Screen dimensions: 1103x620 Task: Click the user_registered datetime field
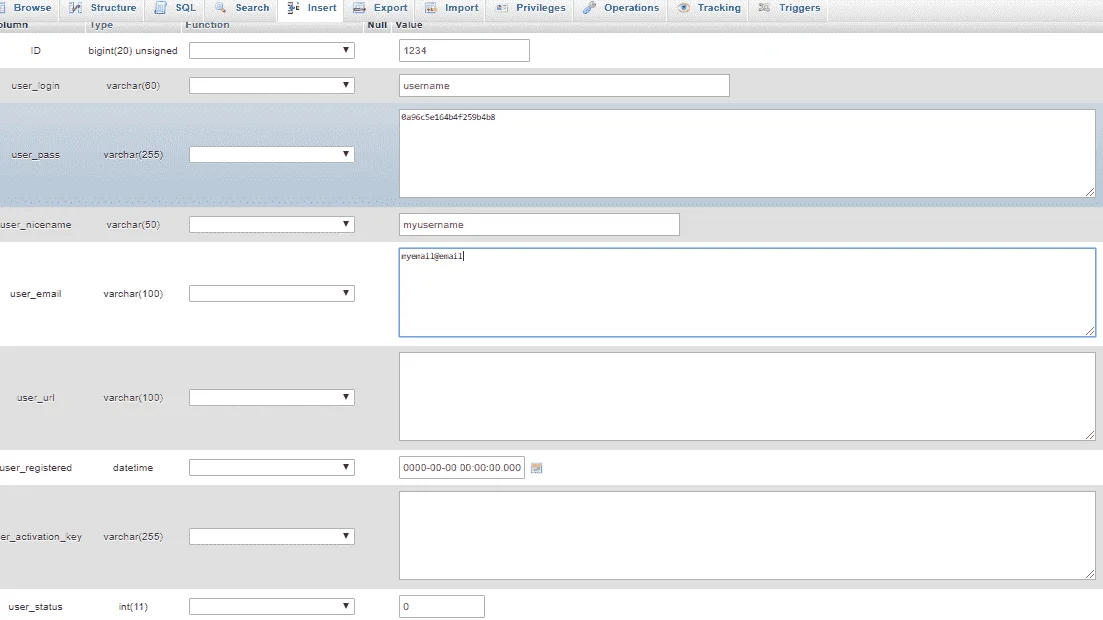click(461, 467)
